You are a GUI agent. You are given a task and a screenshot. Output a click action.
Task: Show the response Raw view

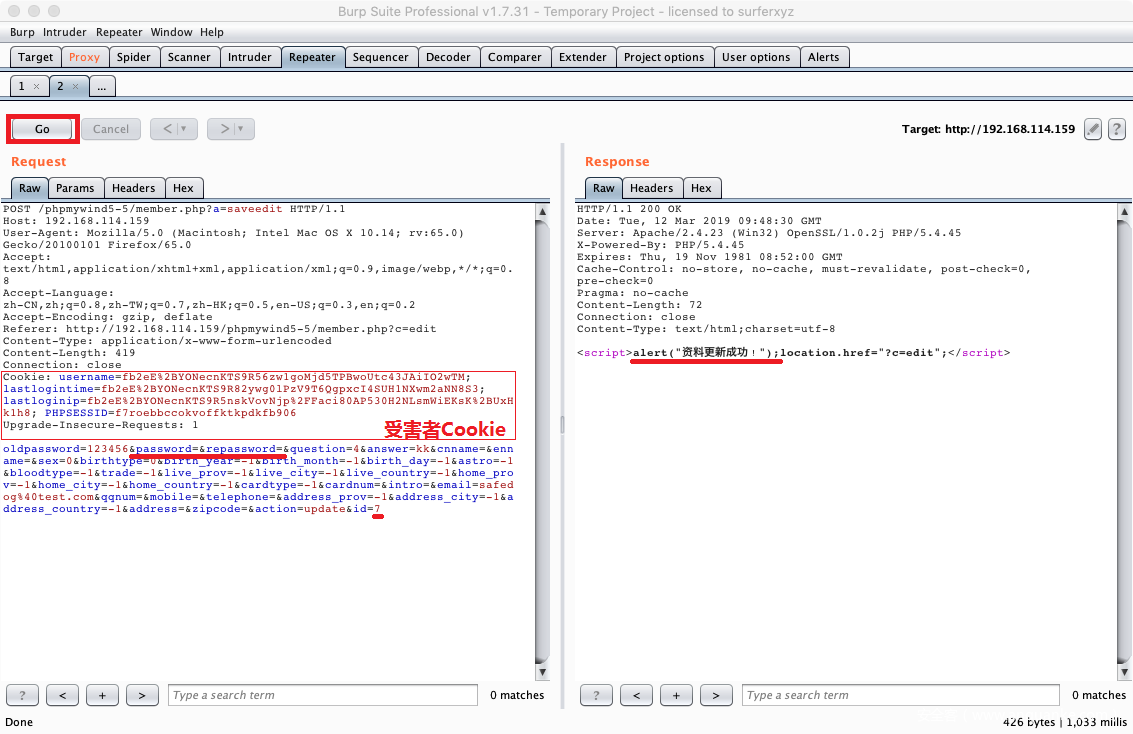click(603, 188)
